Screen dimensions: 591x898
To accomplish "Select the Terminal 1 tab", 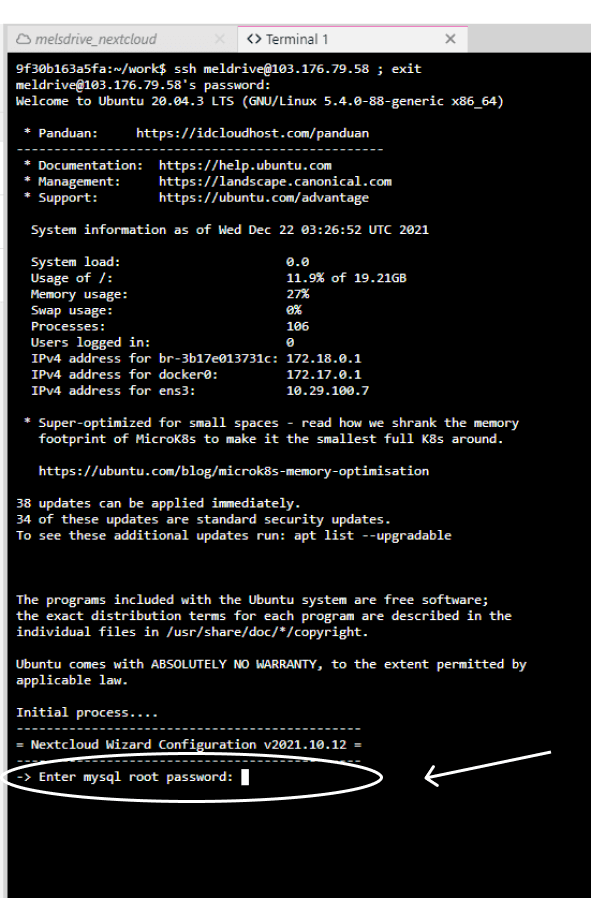I will [x=352, y=39].
